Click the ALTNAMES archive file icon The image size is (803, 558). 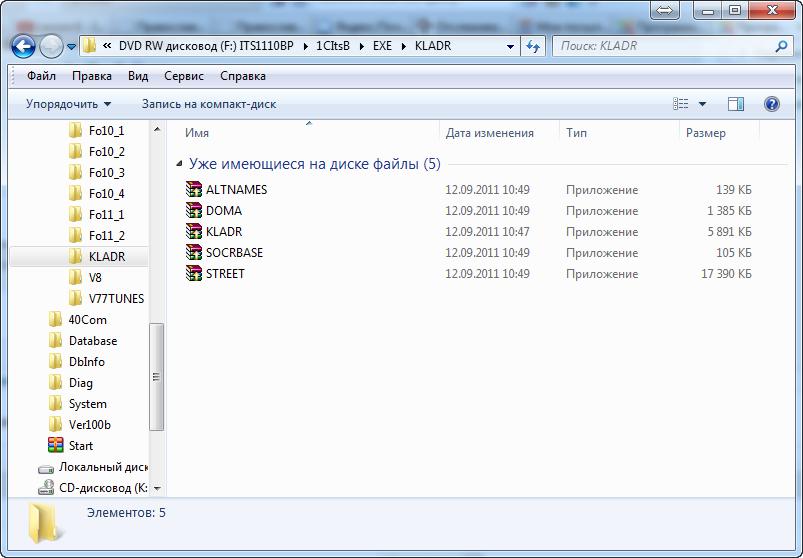[194, 190]
